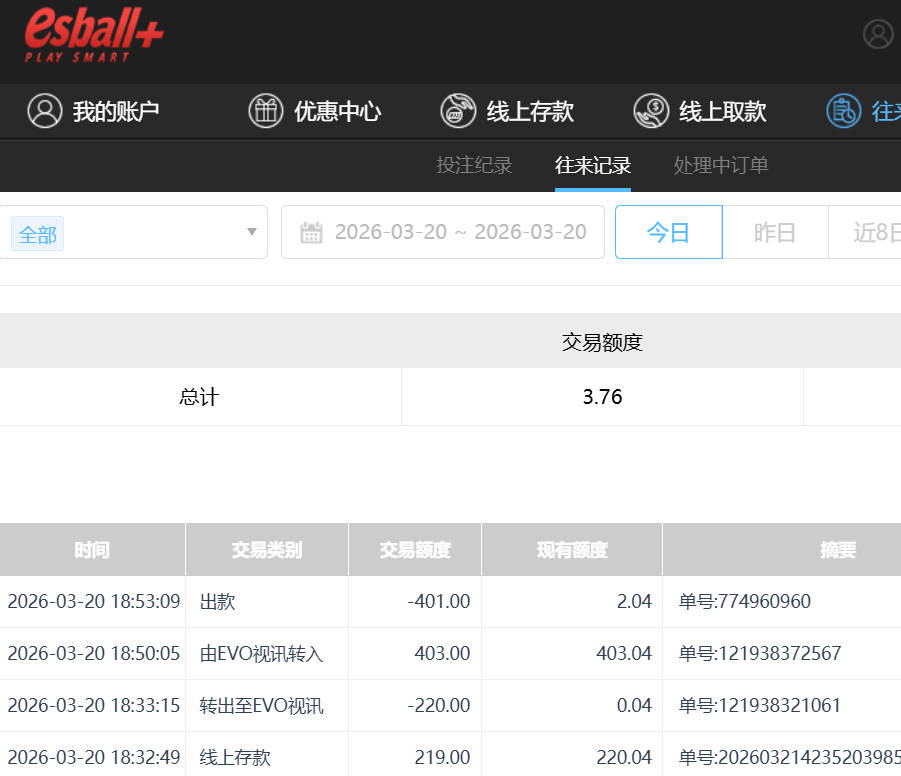Open 优惠中心 menu

pos(337,111)
